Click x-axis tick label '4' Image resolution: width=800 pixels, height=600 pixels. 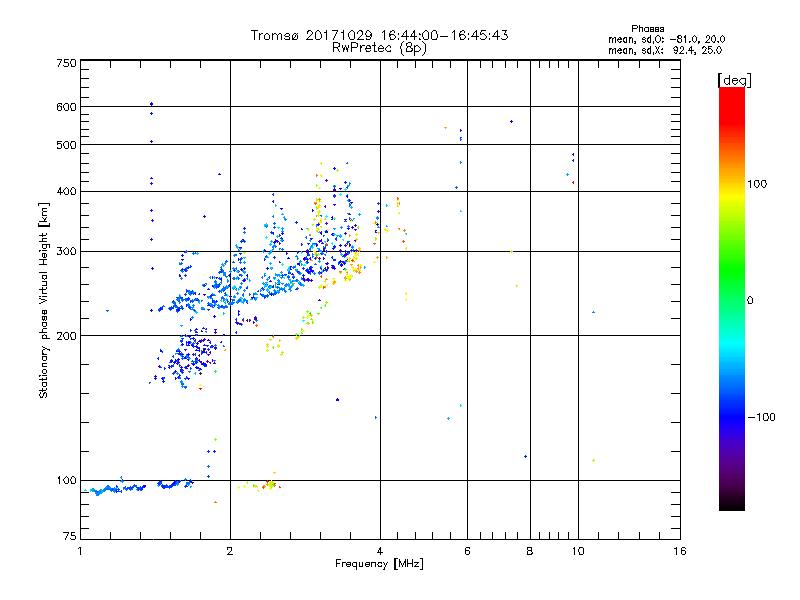pos(380,551)
